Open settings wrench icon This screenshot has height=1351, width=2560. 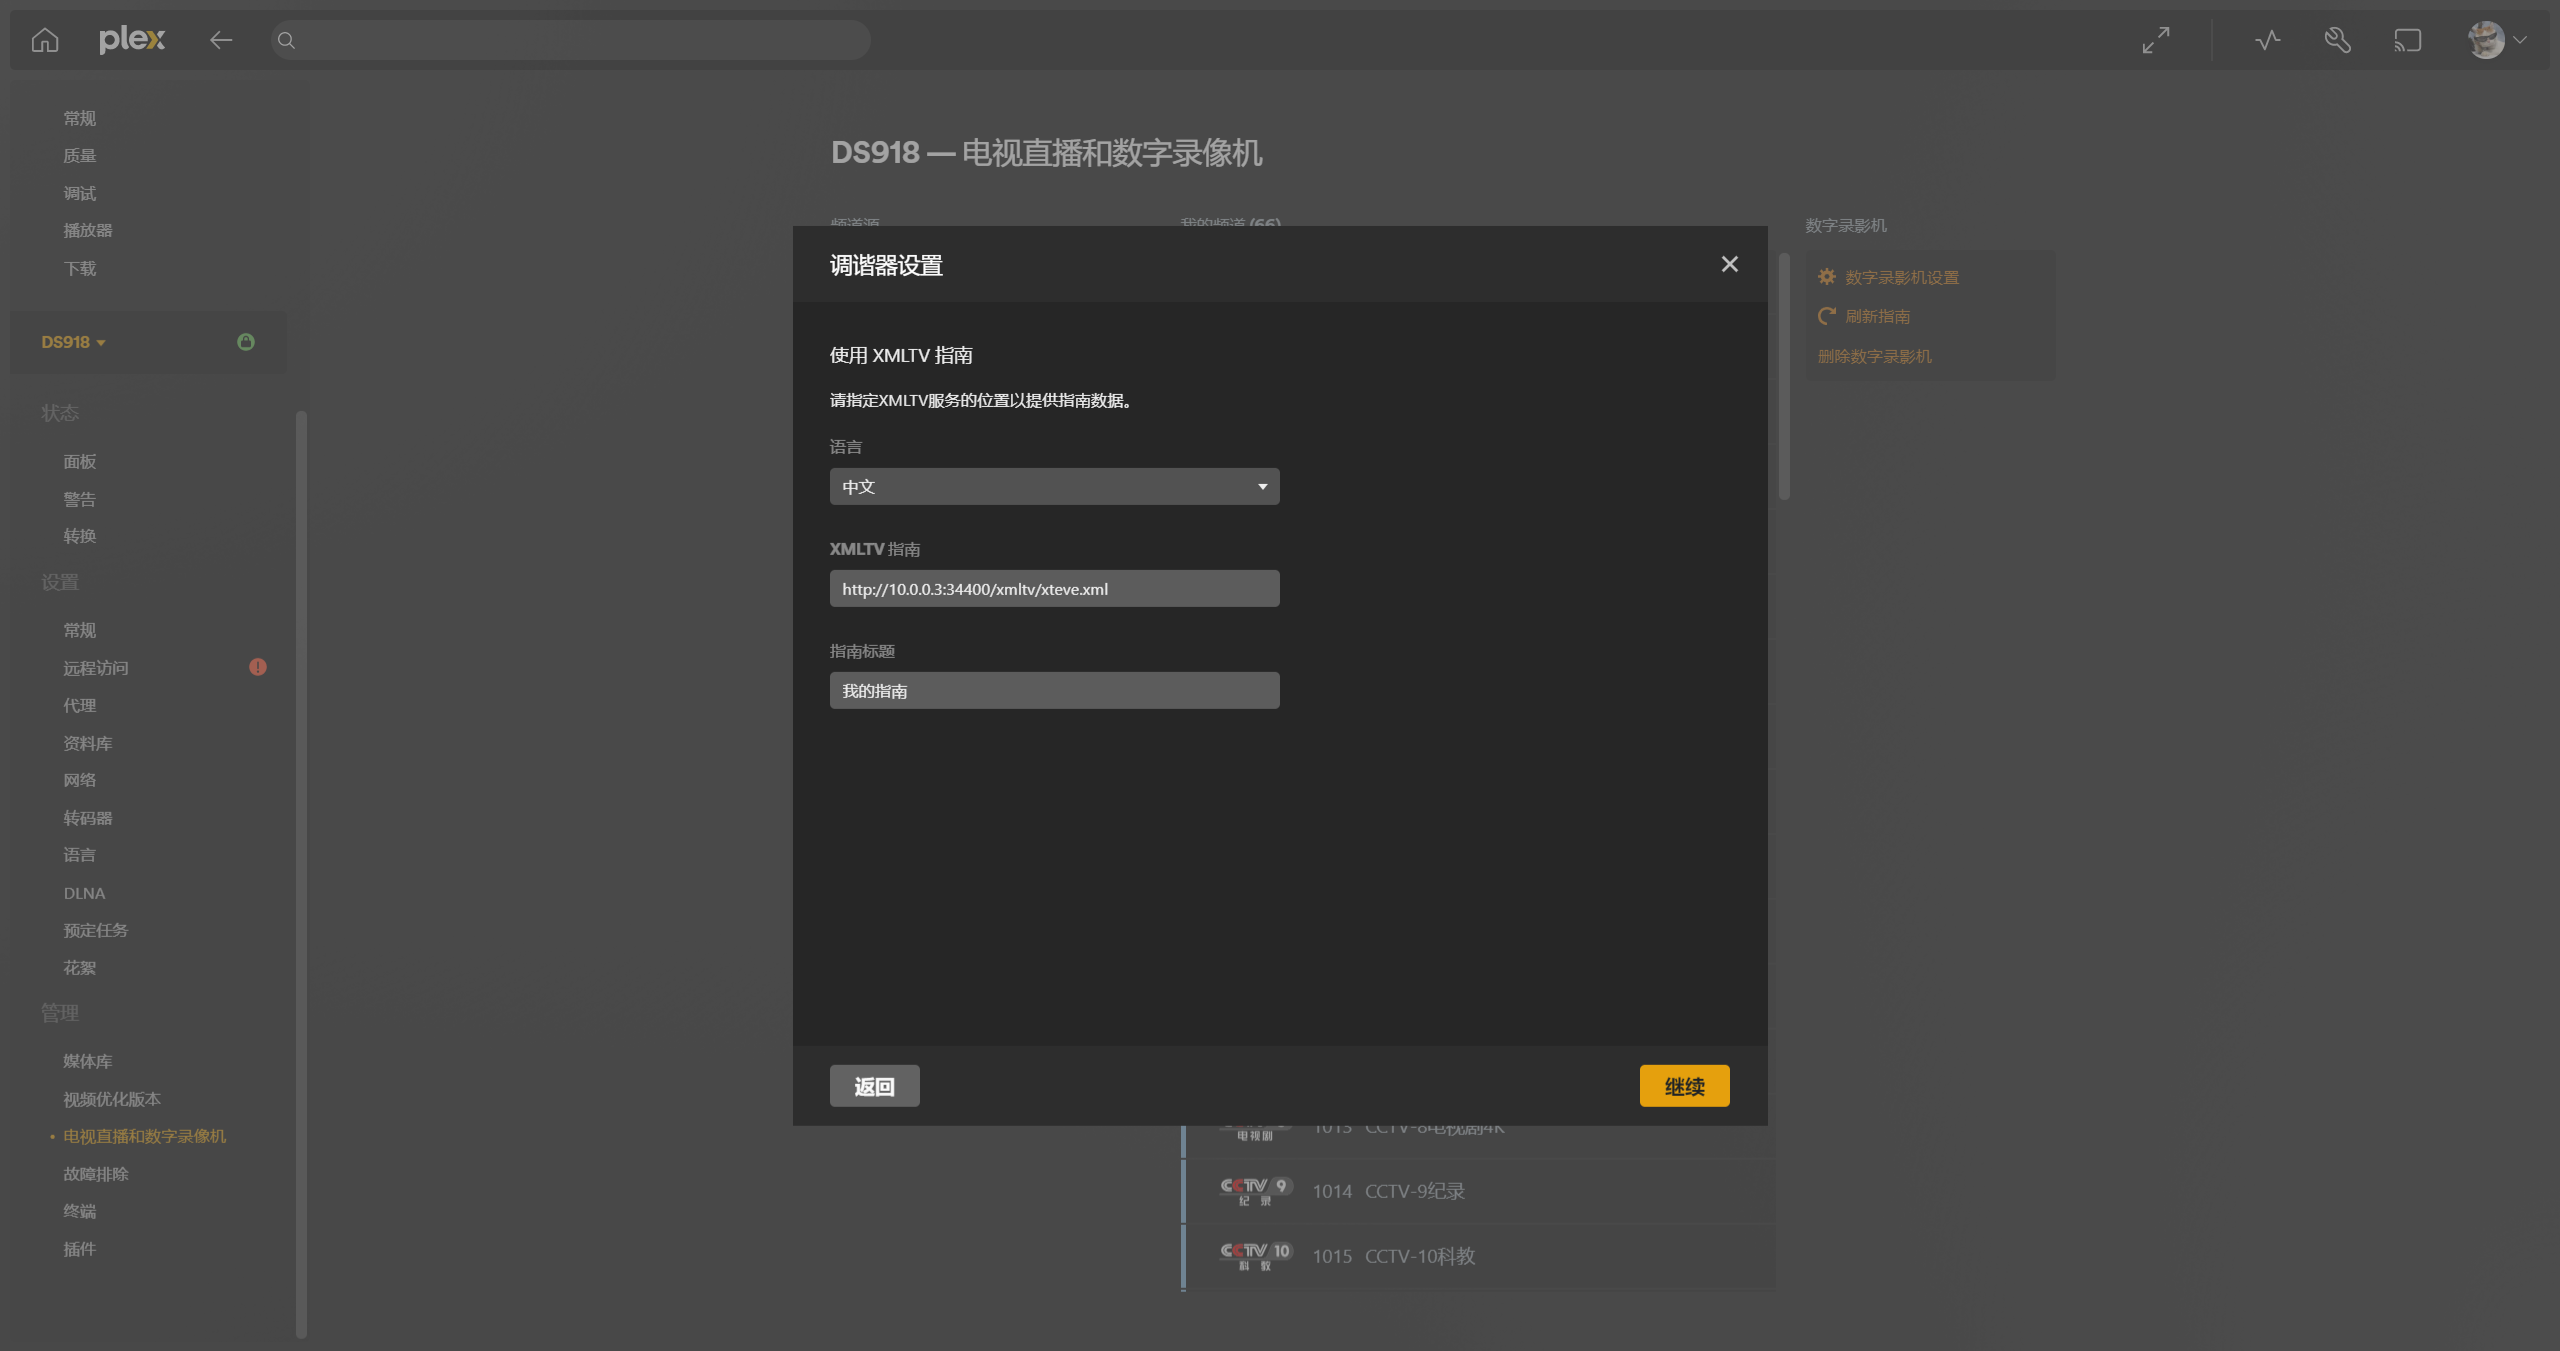[2337, 40]
